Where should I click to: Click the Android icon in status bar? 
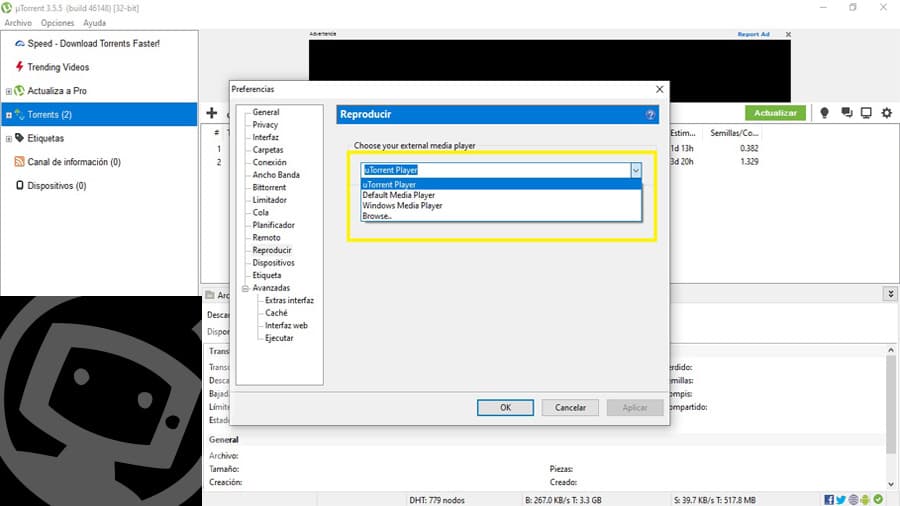865,500
